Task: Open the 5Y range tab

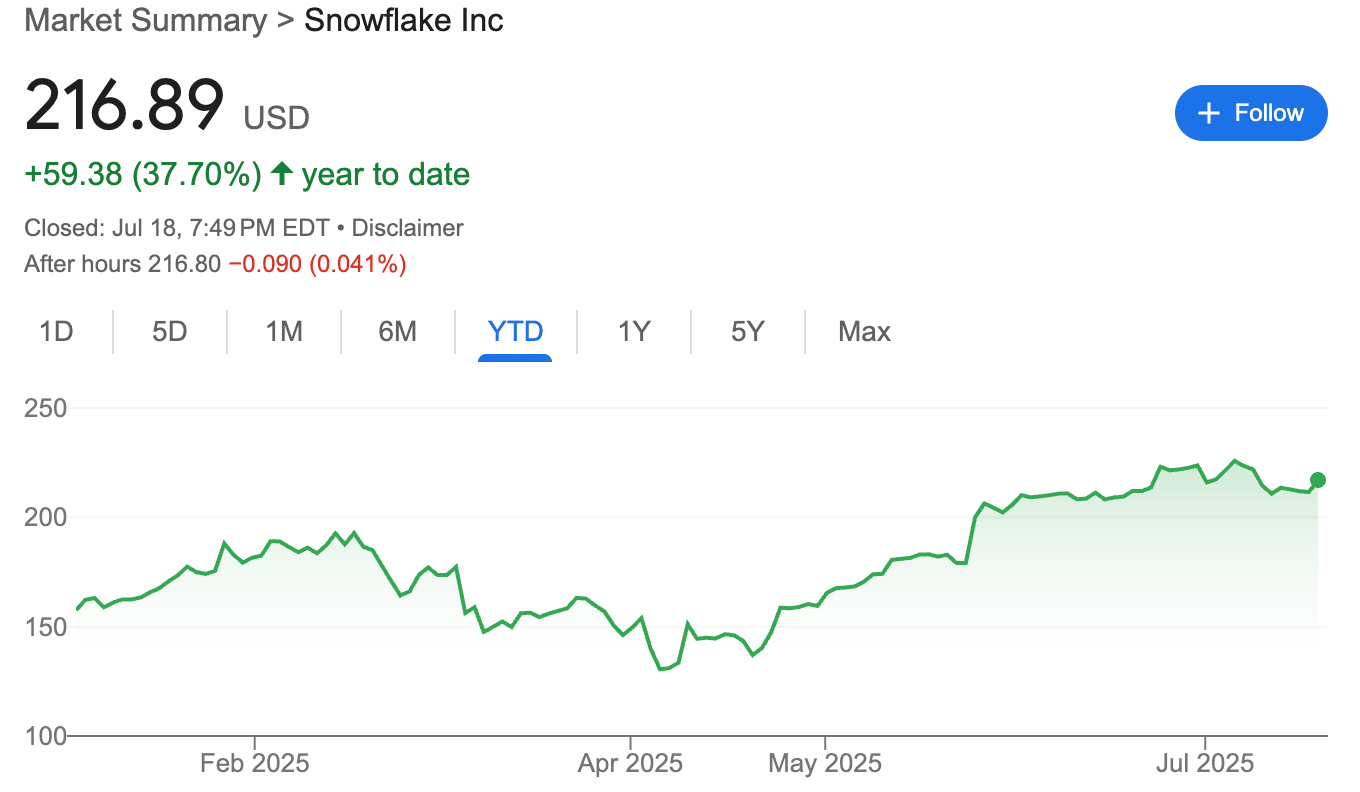Action: click(x=747, y=331)
